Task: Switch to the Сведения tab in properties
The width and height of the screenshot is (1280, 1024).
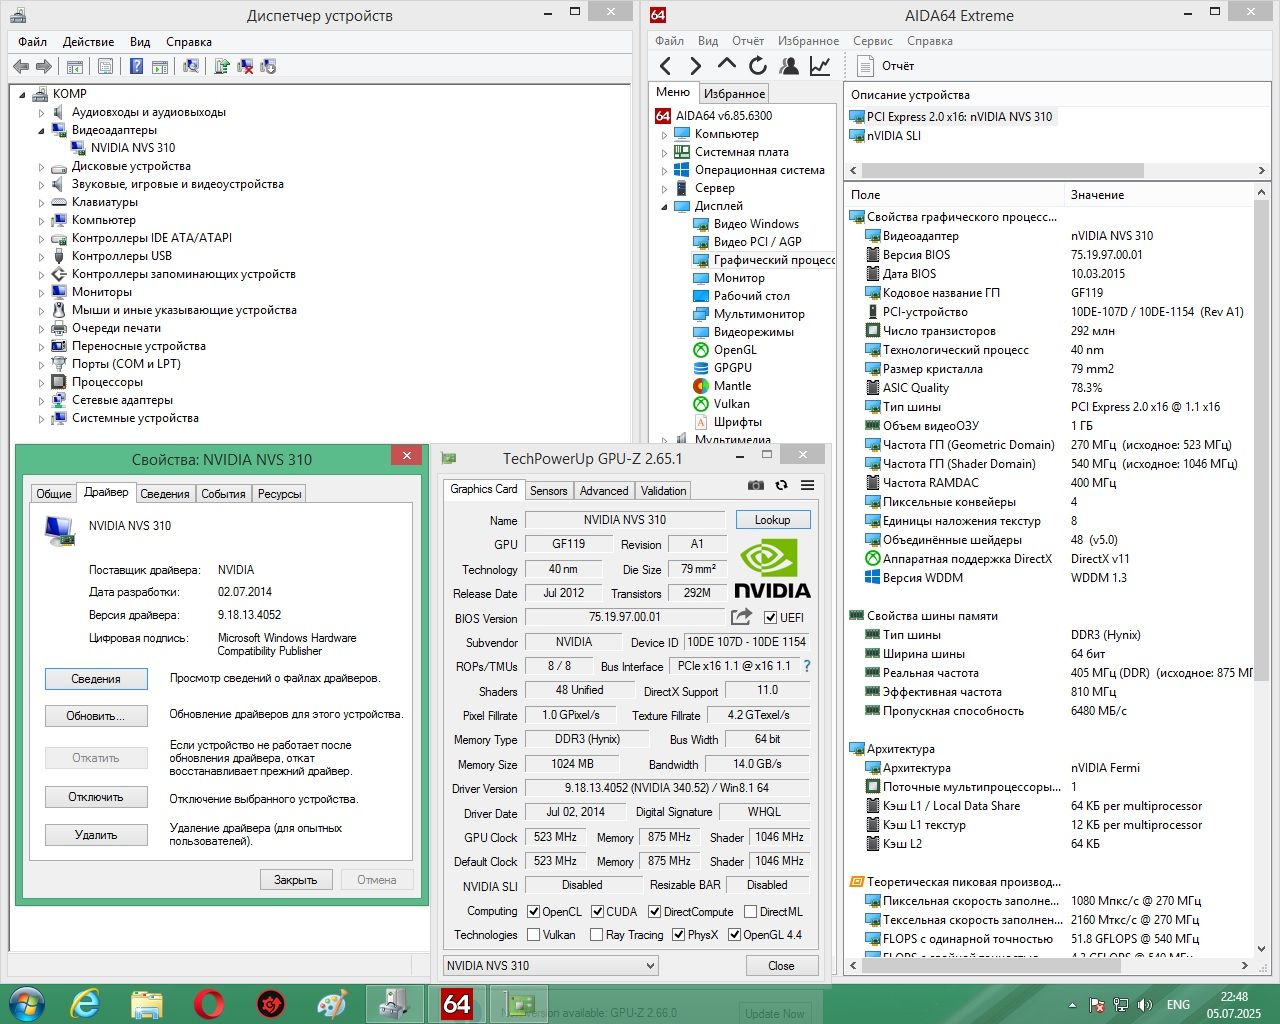Action: pyautogui.click(x=164, y=493)
